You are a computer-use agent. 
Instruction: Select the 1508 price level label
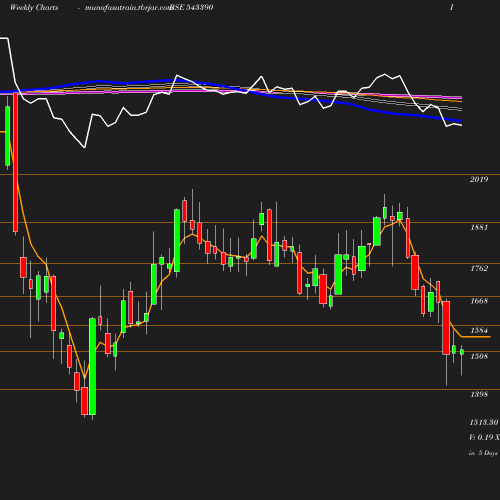click(479, 356)
